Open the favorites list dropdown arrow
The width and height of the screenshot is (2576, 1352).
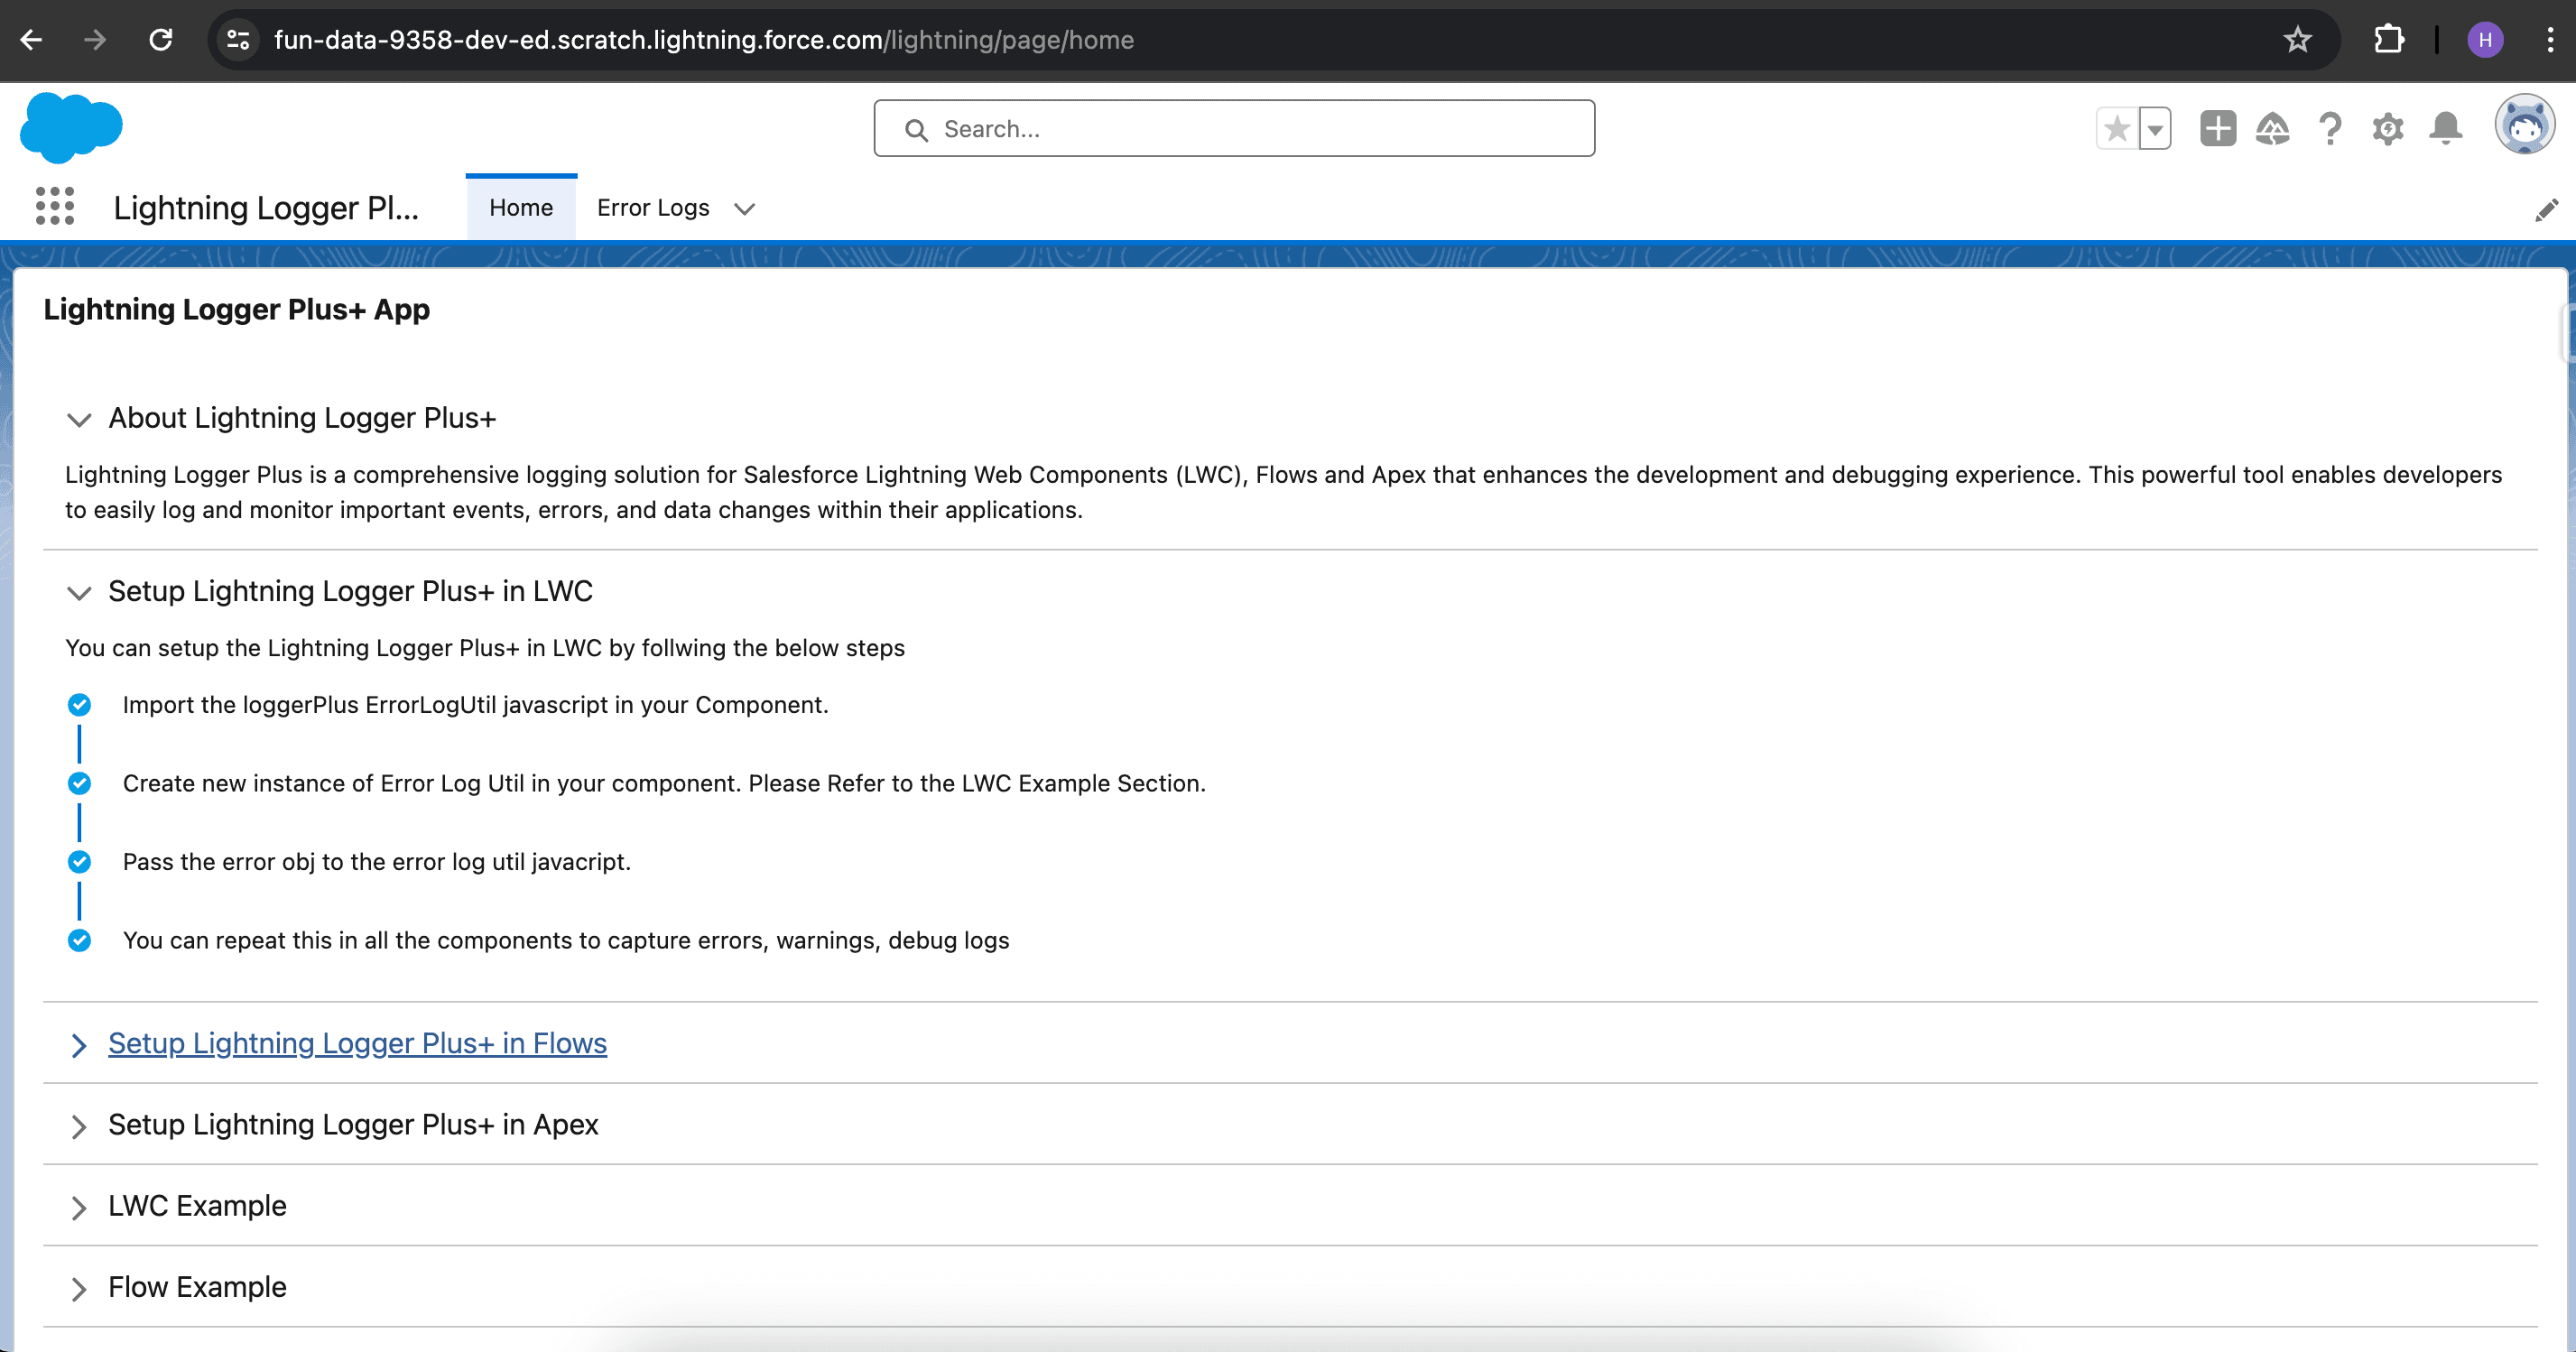(x=2155, y=129)
